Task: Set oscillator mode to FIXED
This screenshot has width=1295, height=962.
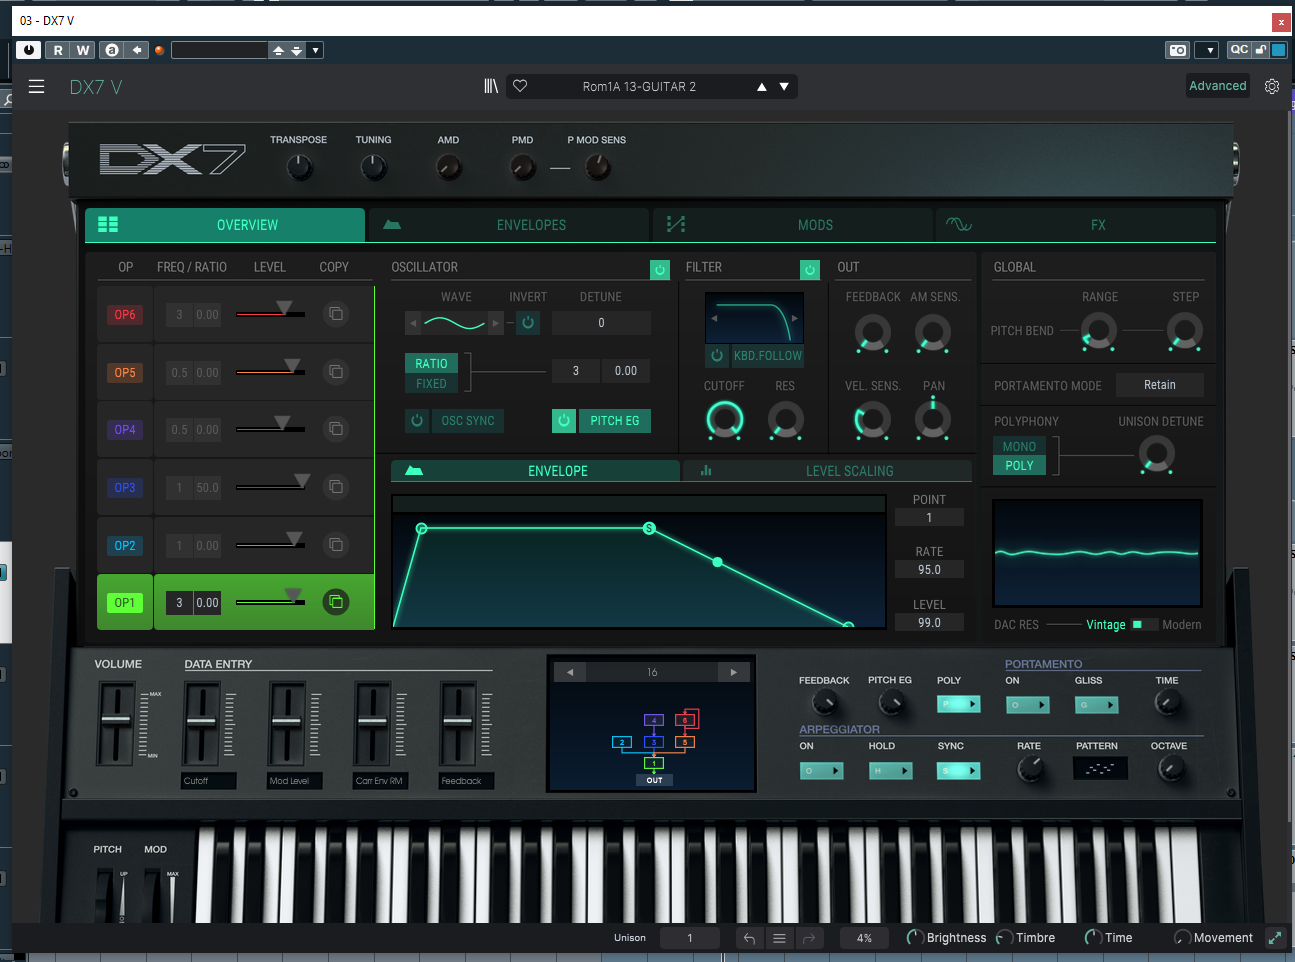Action: pos(431,384)
